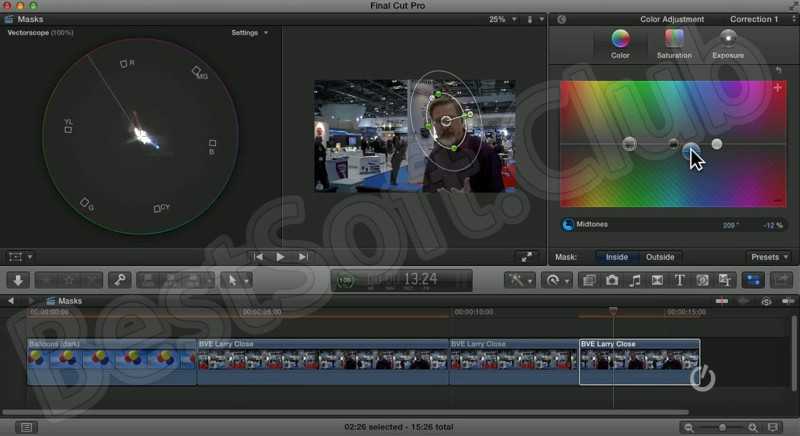
Task: Select the Balloons (dark) clip
Action: (x=112, y=362)
